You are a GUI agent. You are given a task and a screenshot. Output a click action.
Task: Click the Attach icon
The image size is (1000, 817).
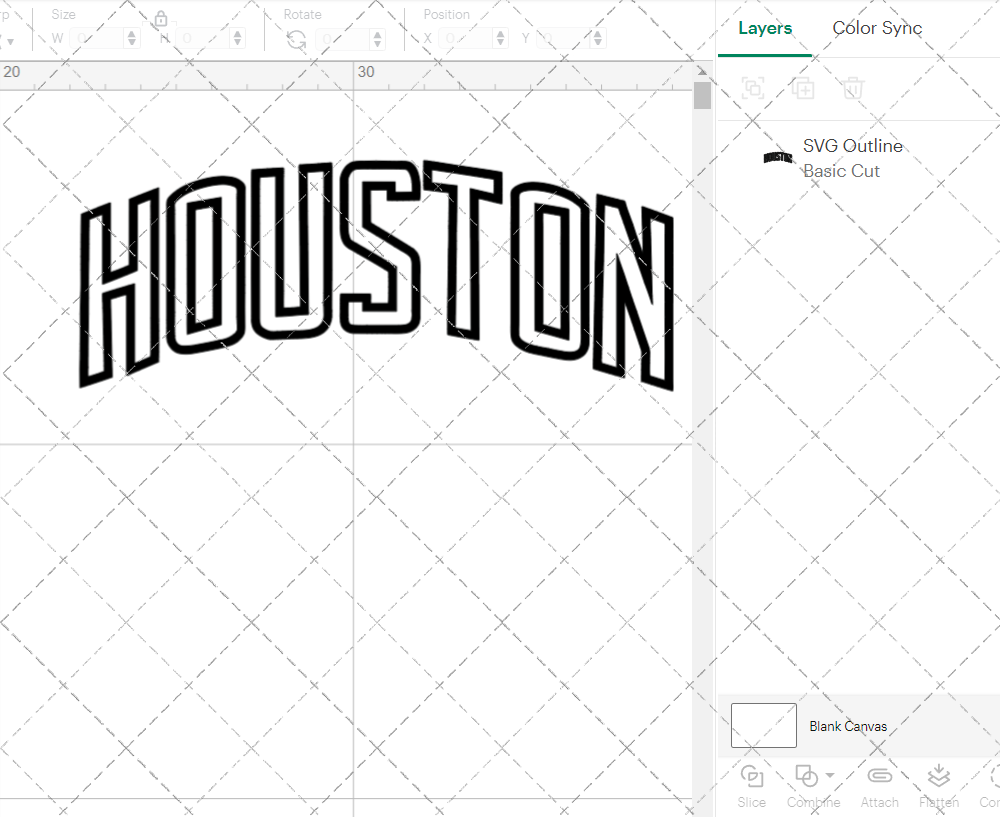click(x=879, y=775)
